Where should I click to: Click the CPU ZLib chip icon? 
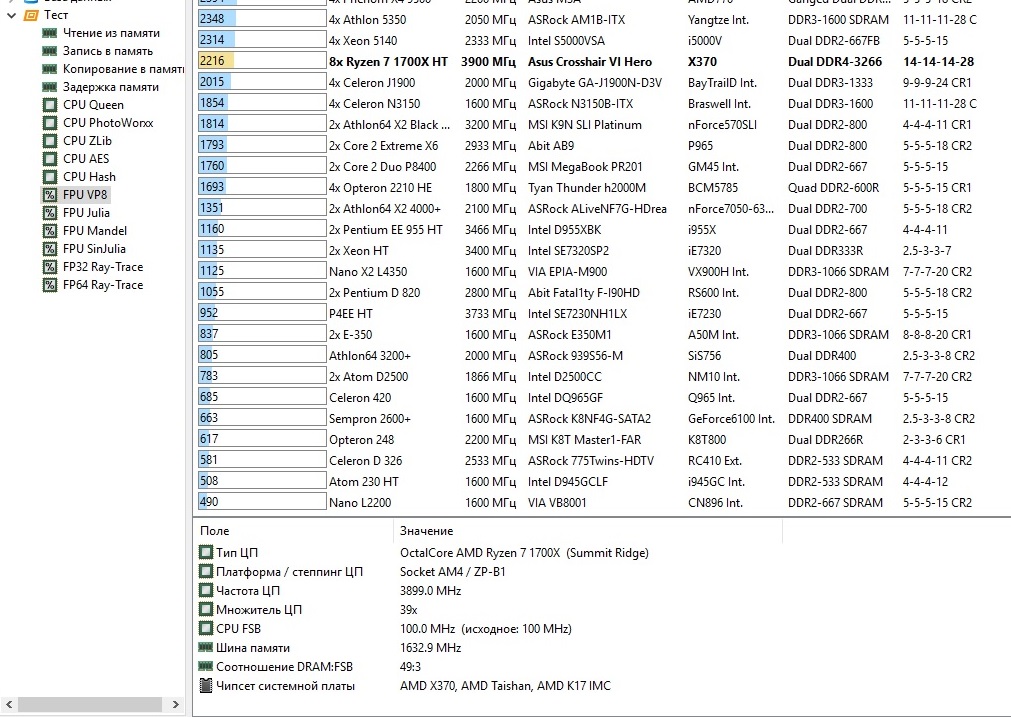point(50,141)
